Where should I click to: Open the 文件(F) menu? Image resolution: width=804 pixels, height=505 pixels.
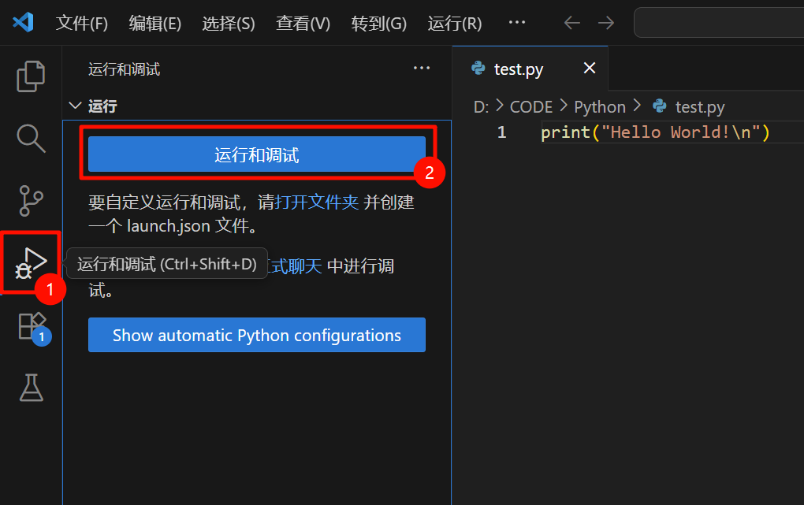82,23
